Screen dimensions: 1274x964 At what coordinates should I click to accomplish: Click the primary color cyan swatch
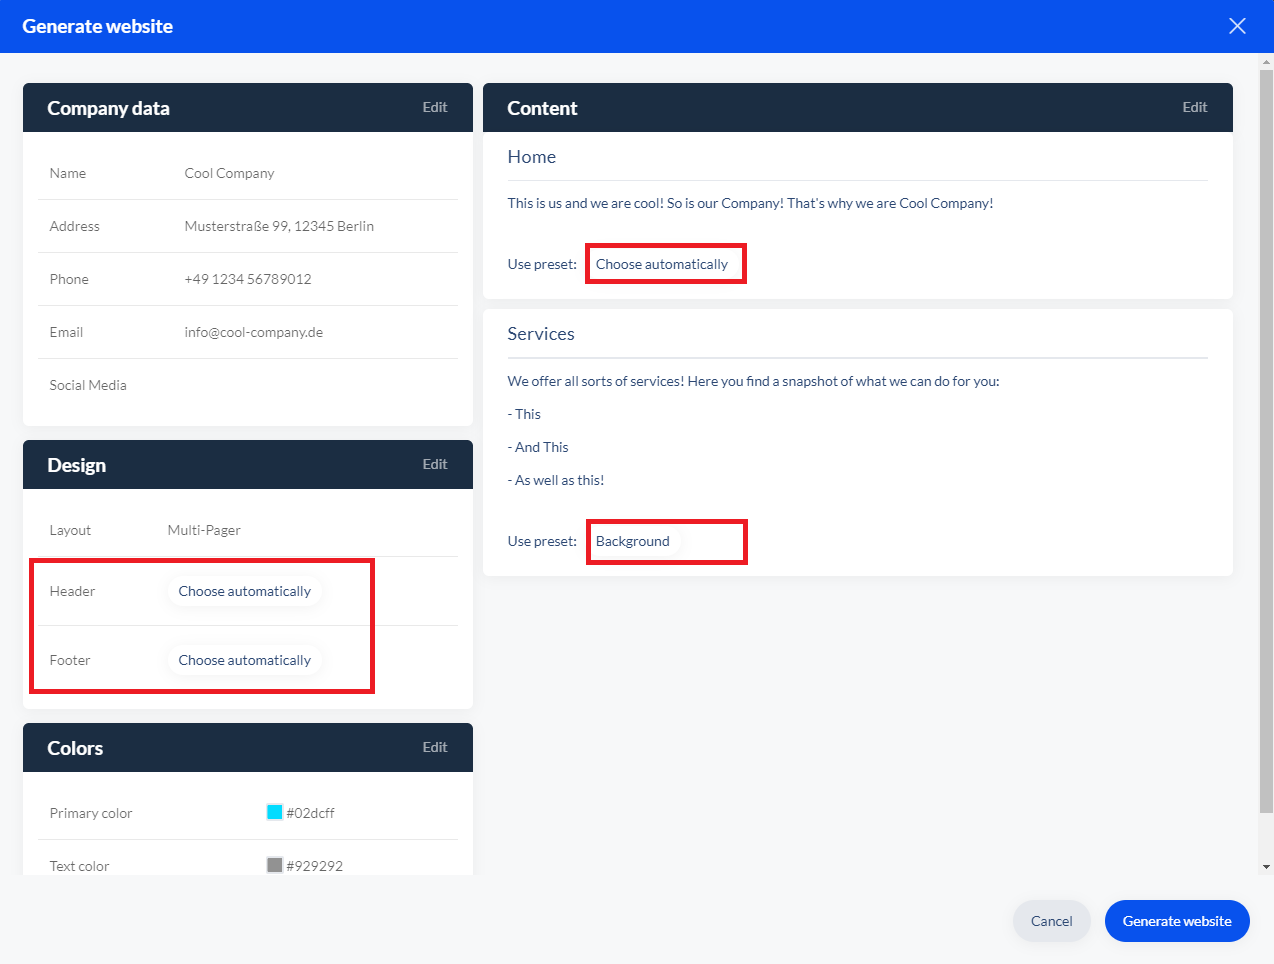274,812
